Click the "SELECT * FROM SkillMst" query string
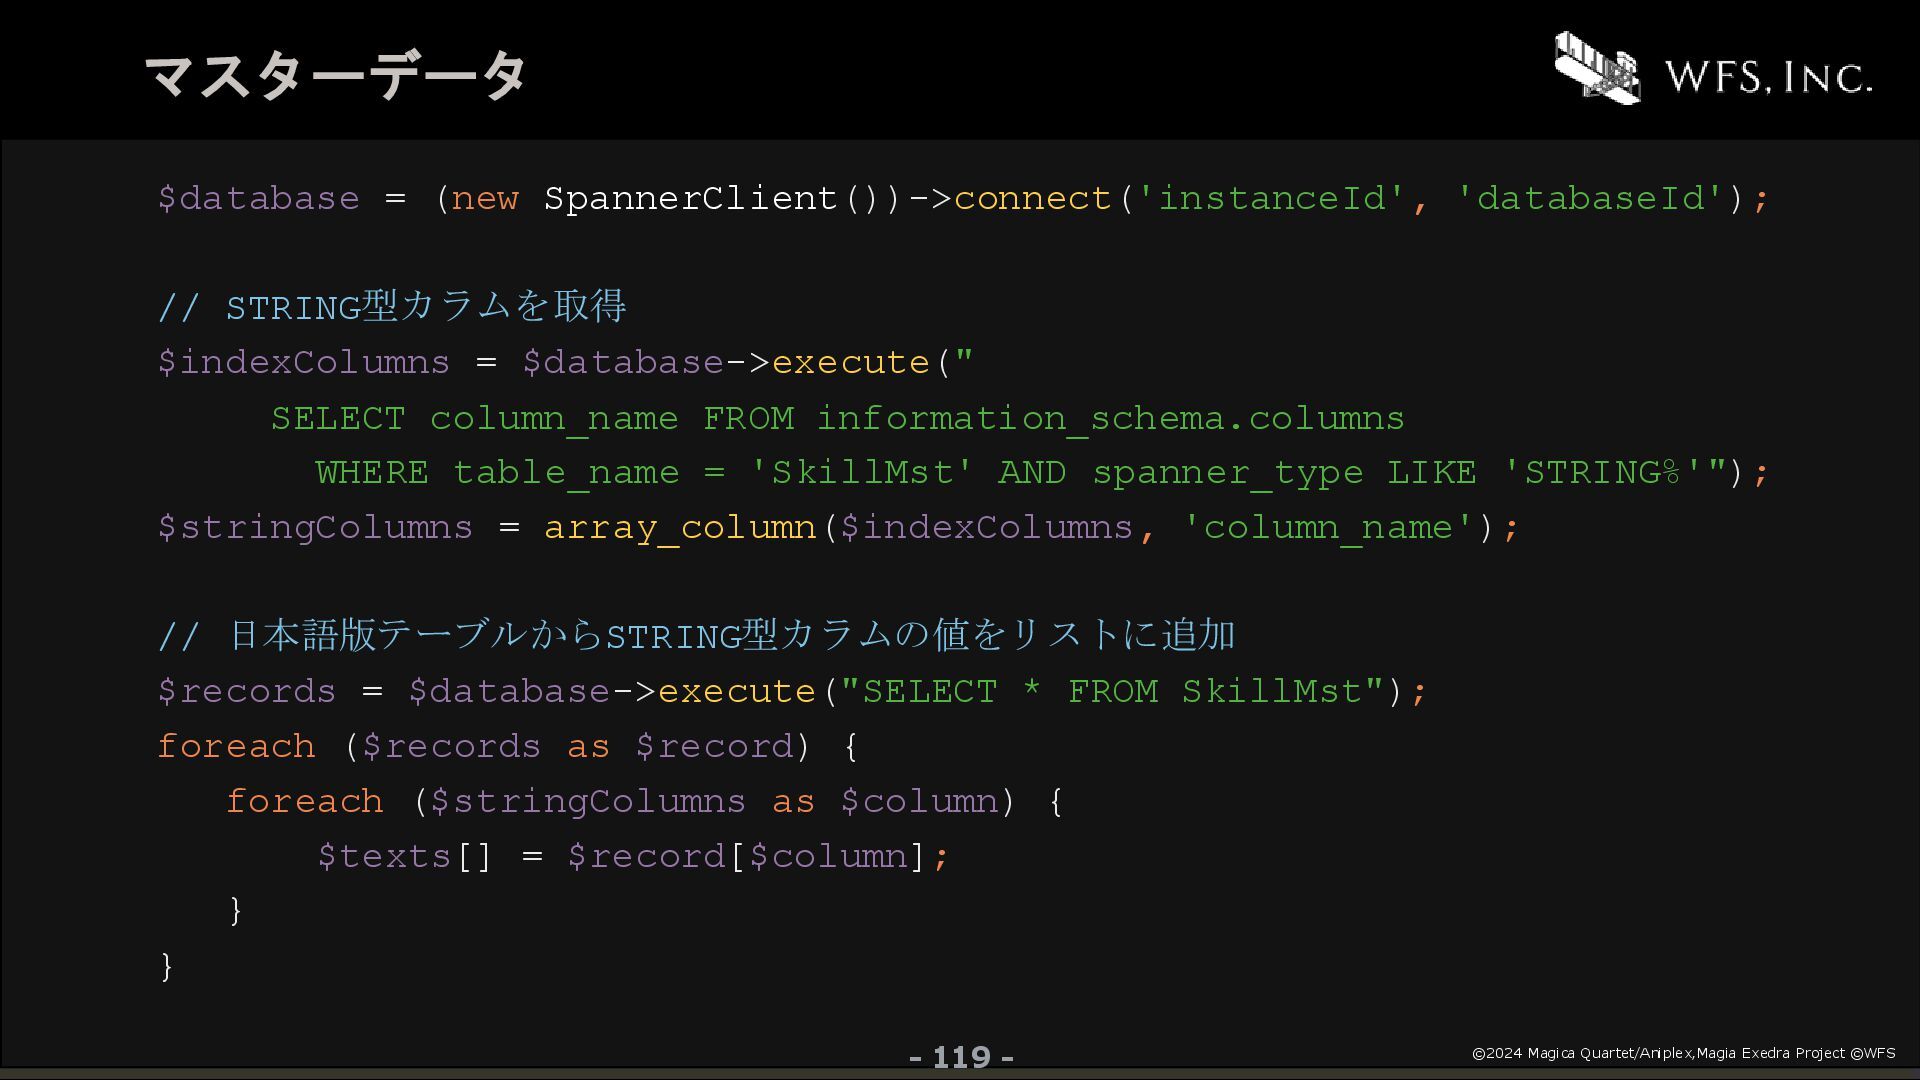The height and width of the screenshot is (1080, 1920). click(x=1112, y=691)
